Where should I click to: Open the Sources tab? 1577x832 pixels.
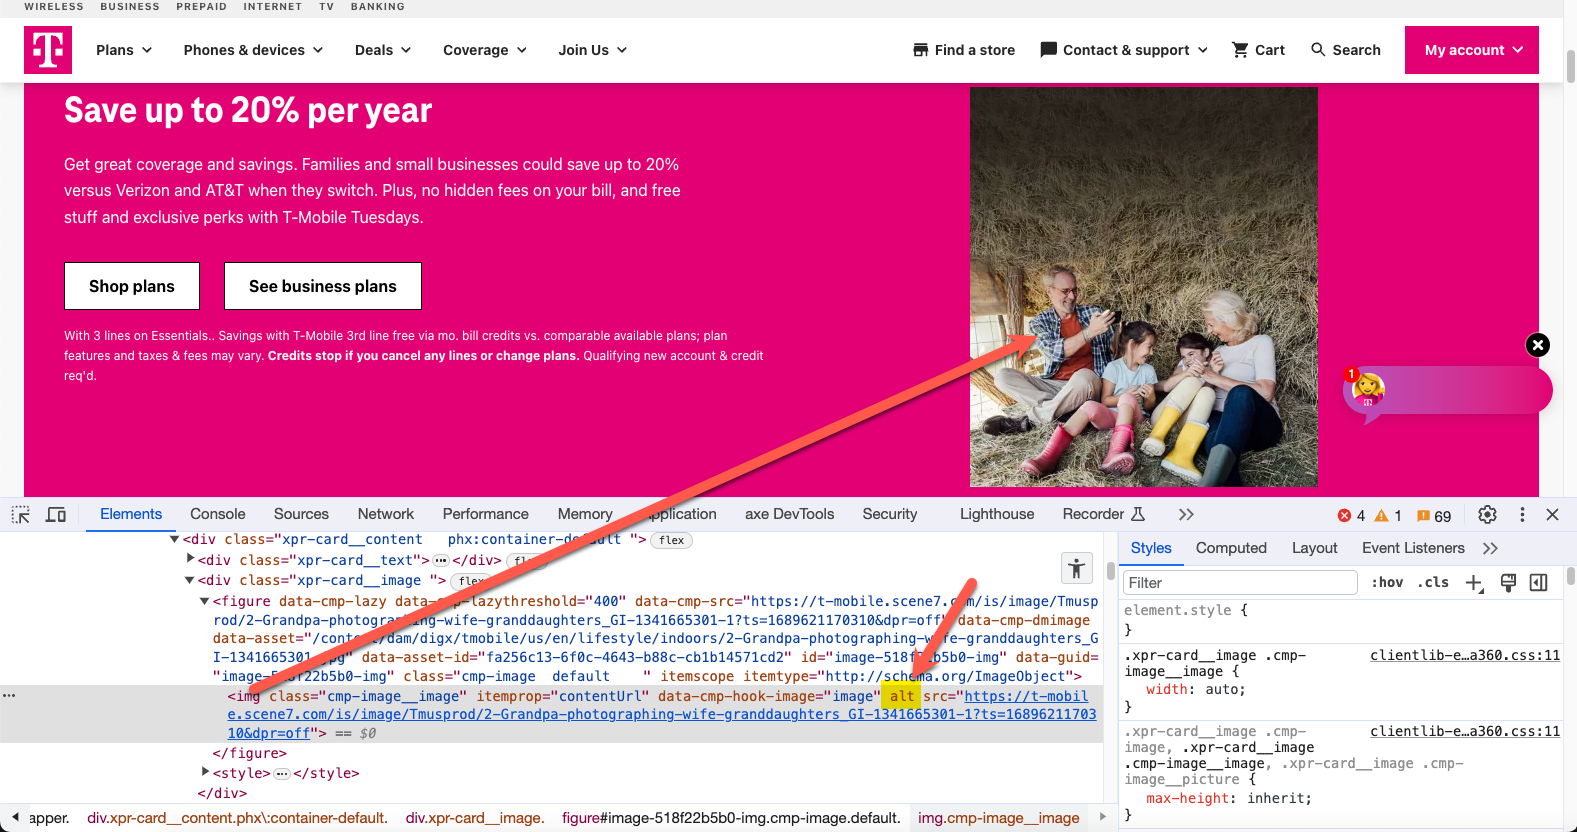point(301,514)
